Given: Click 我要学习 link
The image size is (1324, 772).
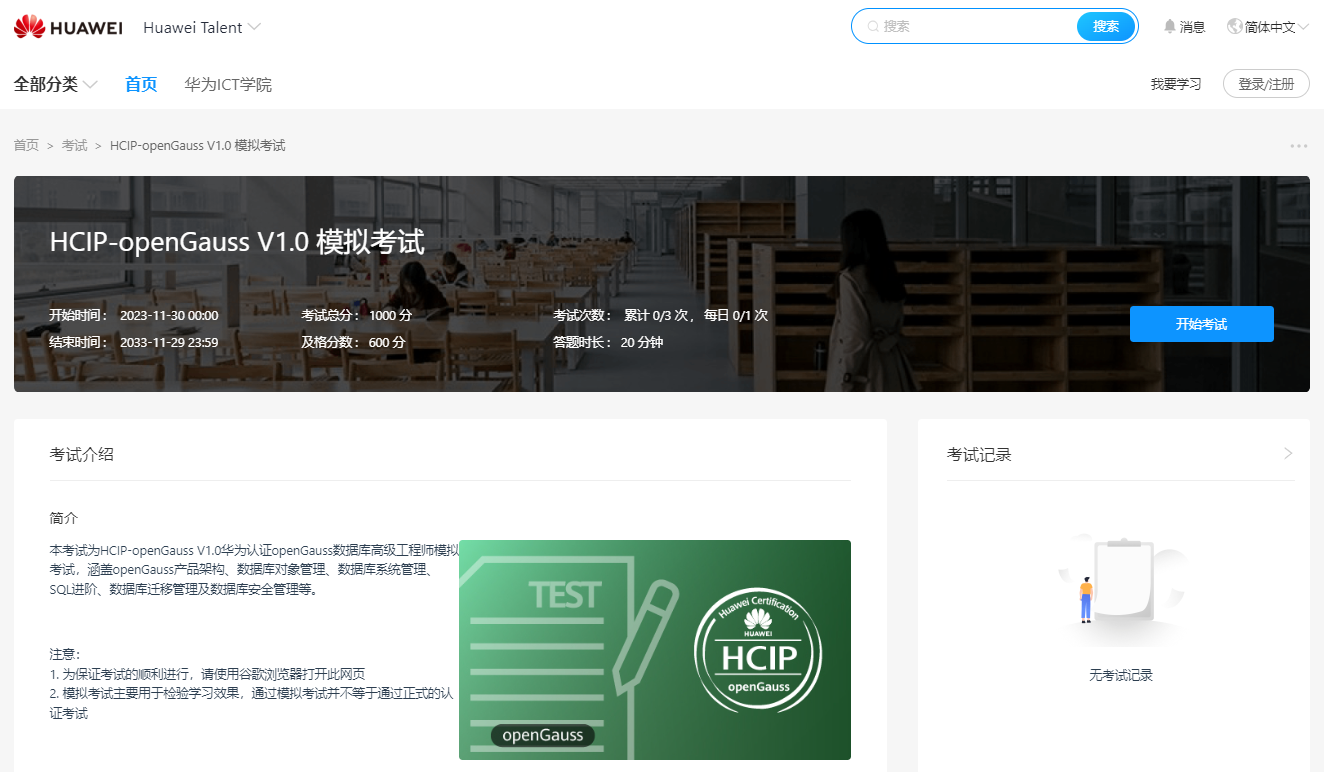Looking at the screenshot, I should [x=1177, y=84].
